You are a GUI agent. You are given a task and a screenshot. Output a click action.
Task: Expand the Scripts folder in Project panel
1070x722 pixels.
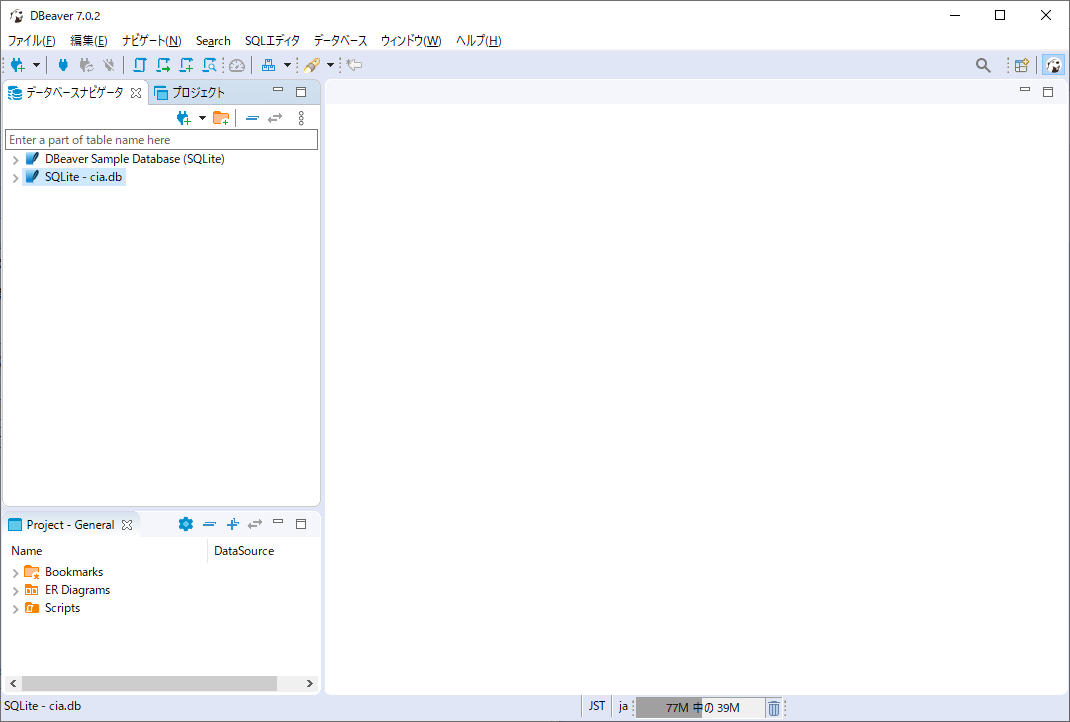(15, 609)
